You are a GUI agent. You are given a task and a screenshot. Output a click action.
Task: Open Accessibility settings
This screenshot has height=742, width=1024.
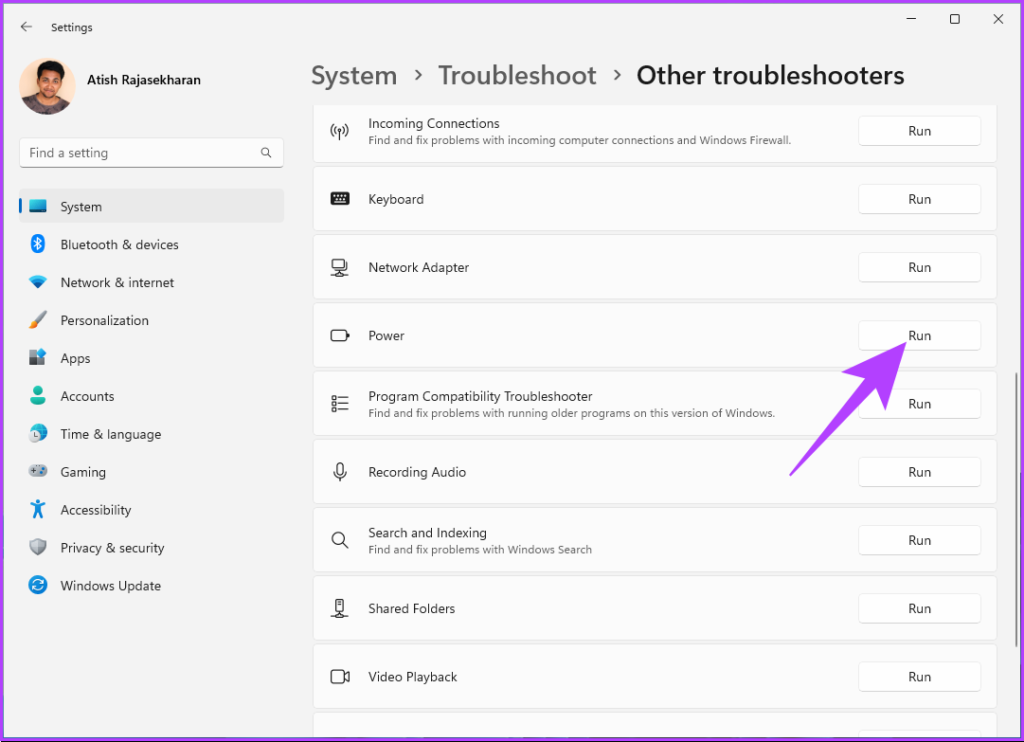coord(95,510)
